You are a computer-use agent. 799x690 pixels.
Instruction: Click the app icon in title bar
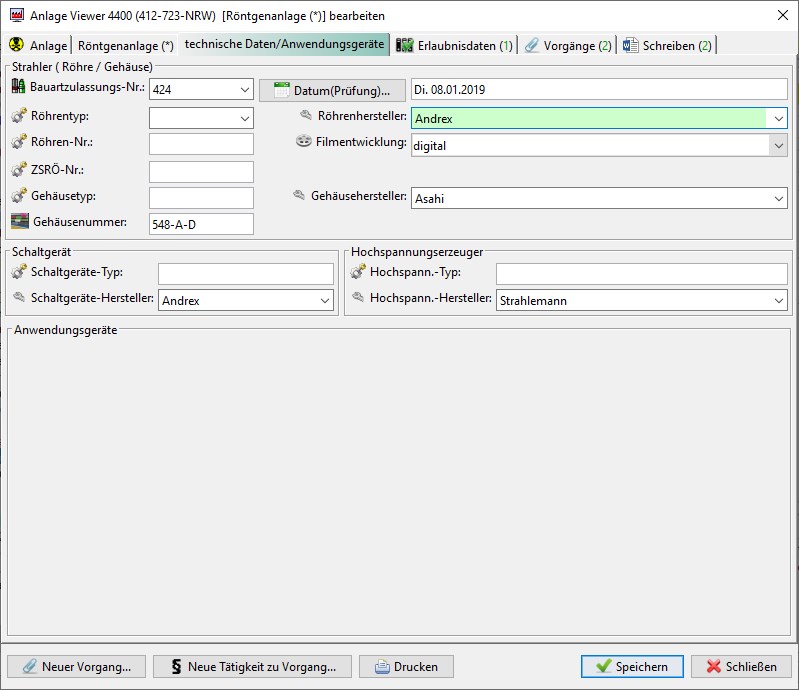(15, 15)
